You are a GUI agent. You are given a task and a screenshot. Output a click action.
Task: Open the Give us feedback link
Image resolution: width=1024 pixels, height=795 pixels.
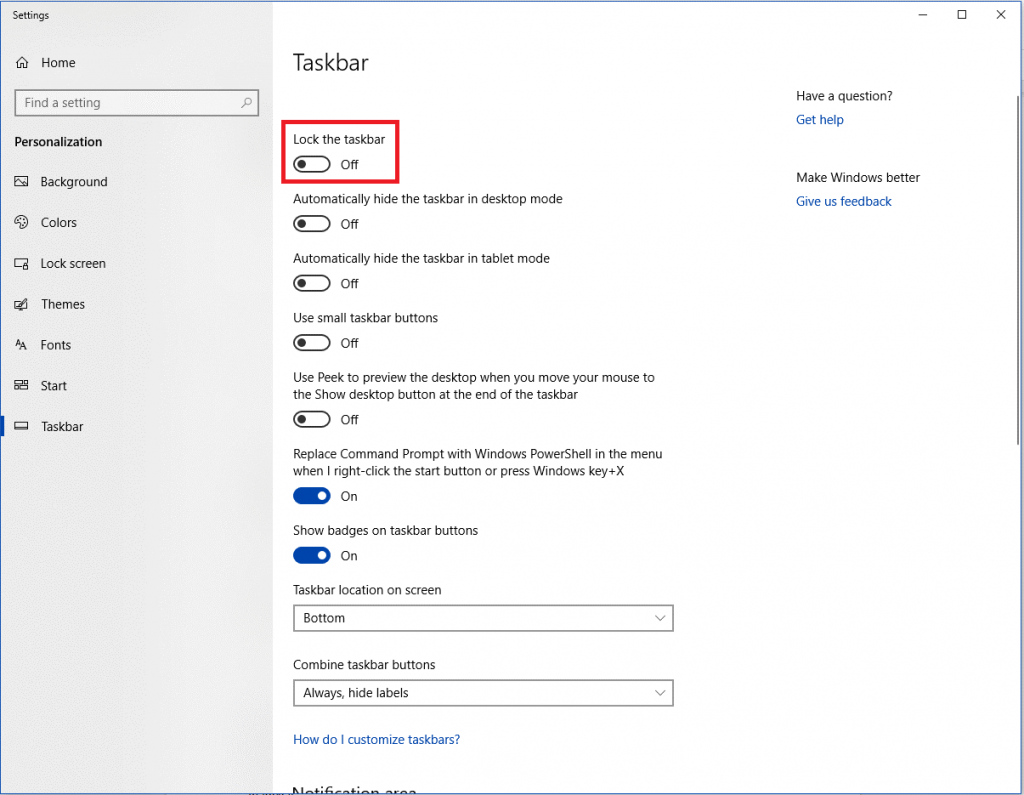click(x=843, y=201)
